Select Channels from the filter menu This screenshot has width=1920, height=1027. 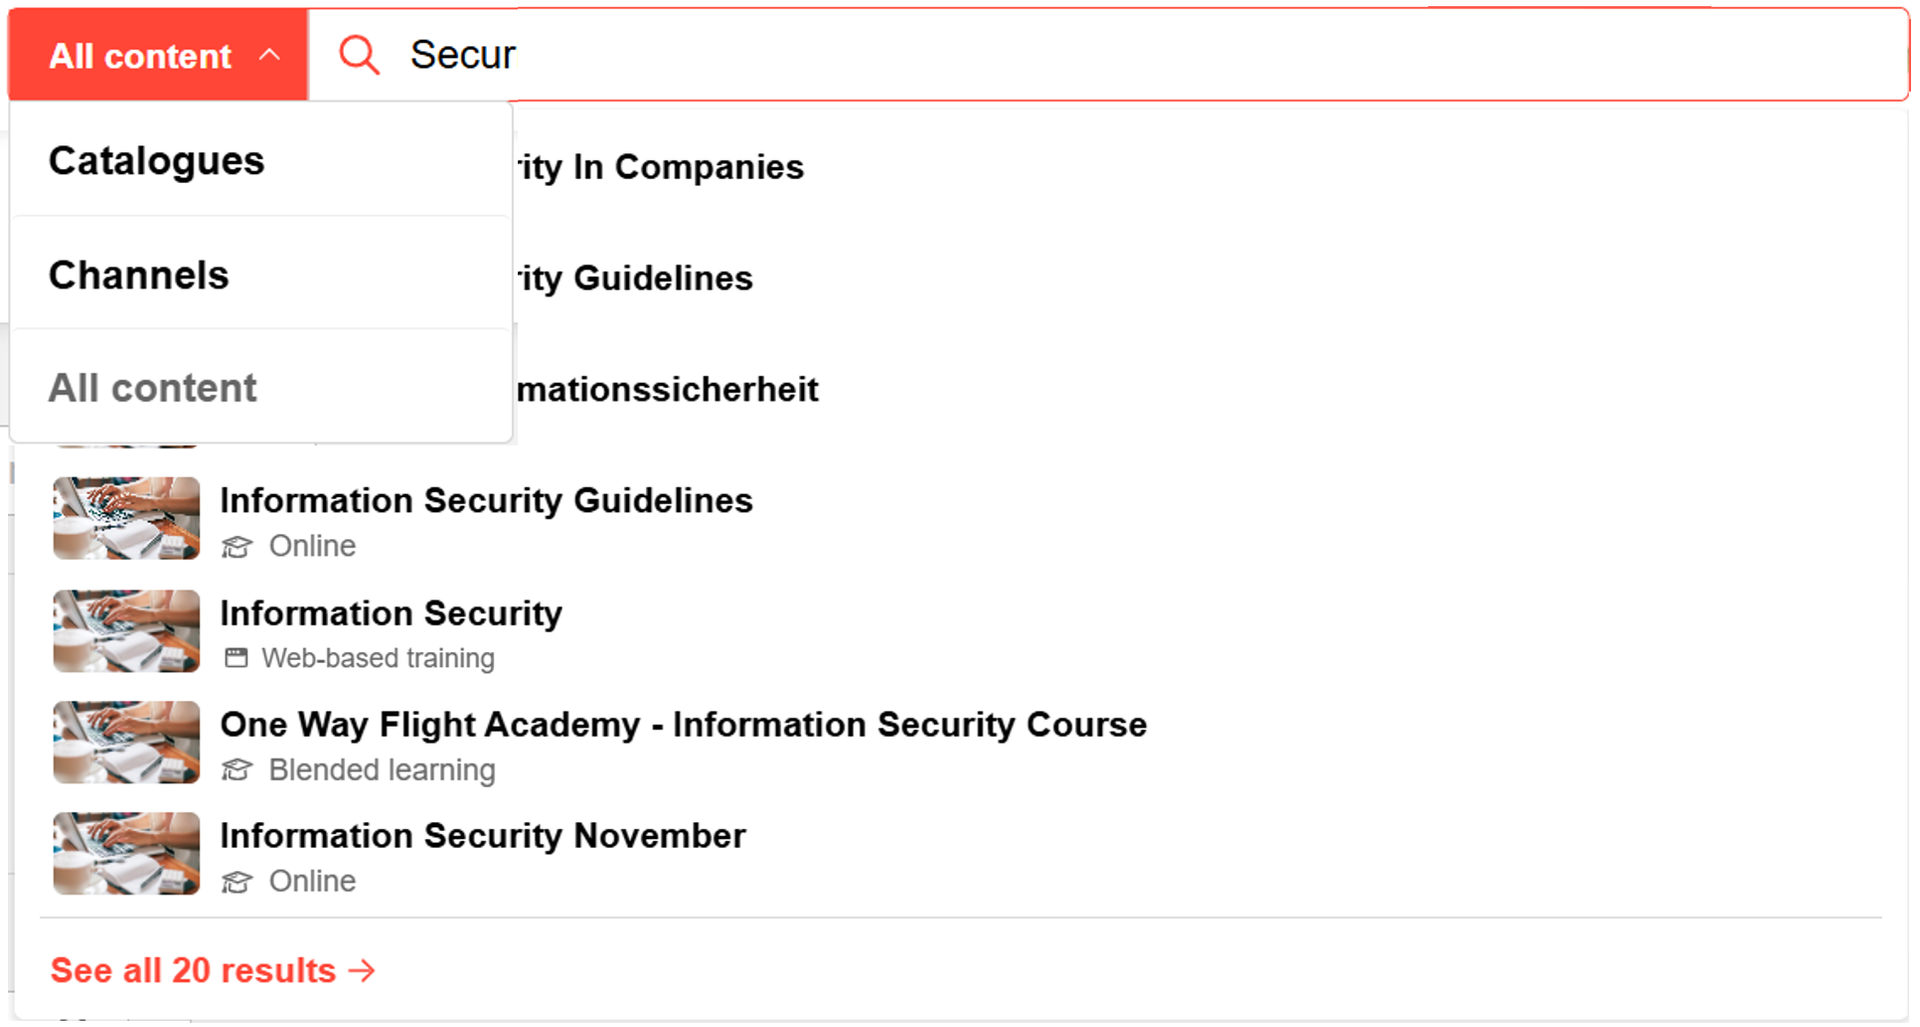pyautogui.click(x=139, y=275)
